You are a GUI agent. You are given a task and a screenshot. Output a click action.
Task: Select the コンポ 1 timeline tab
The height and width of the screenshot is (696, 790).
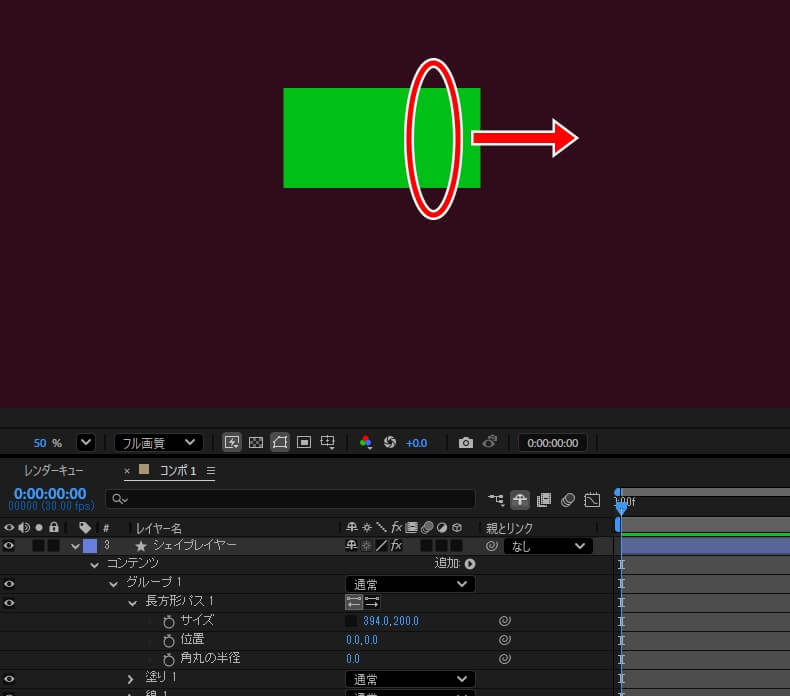pos(178,470)
